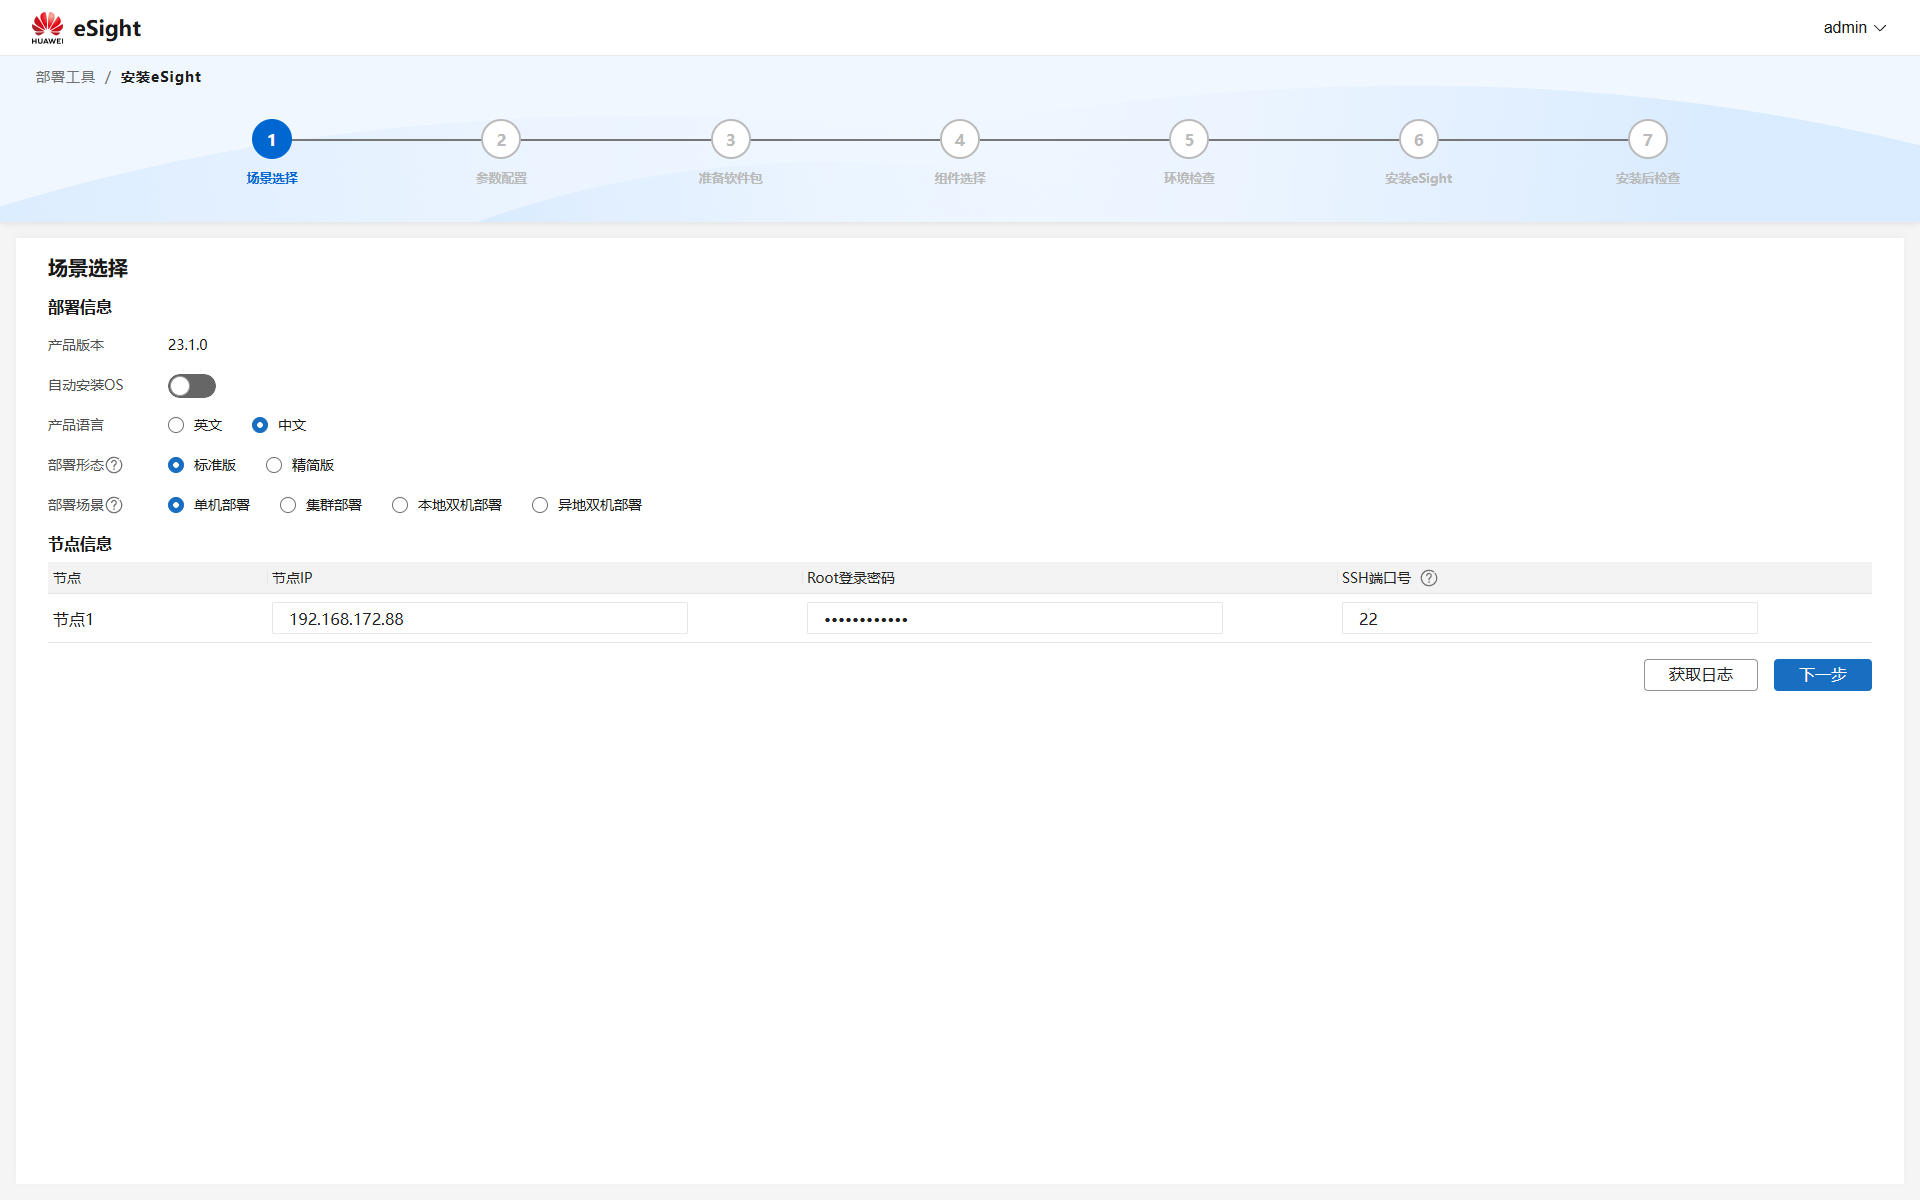Click help icon next to 部署场景
Screen dimensions: 1920x1200
point(115,505)
